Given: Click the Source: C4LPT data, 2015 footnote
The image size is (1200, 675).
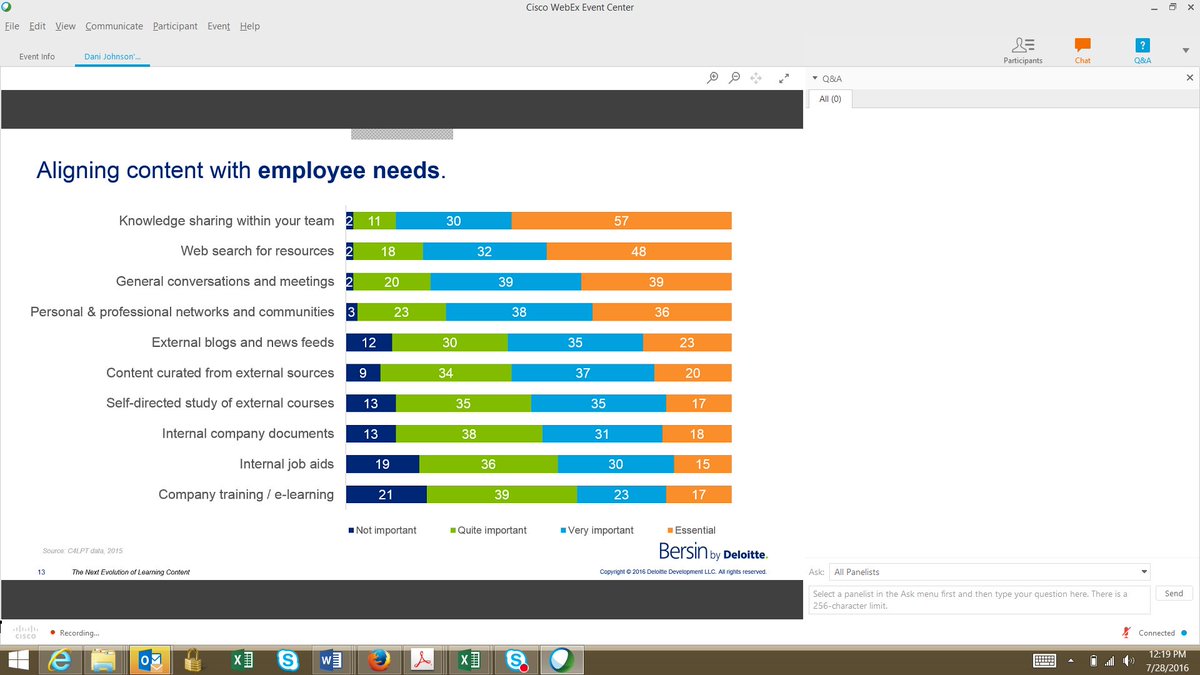Looking at the screenshot, I should [83, 551].
